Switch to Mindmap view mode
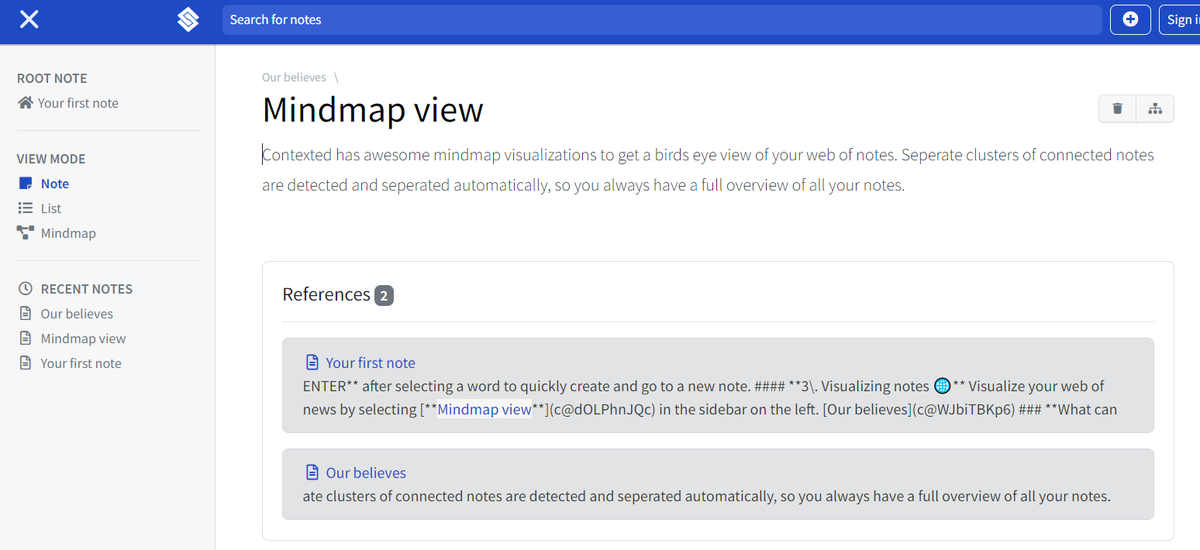The width and height of the screenshot is (1200, 550). coord(68,234)
